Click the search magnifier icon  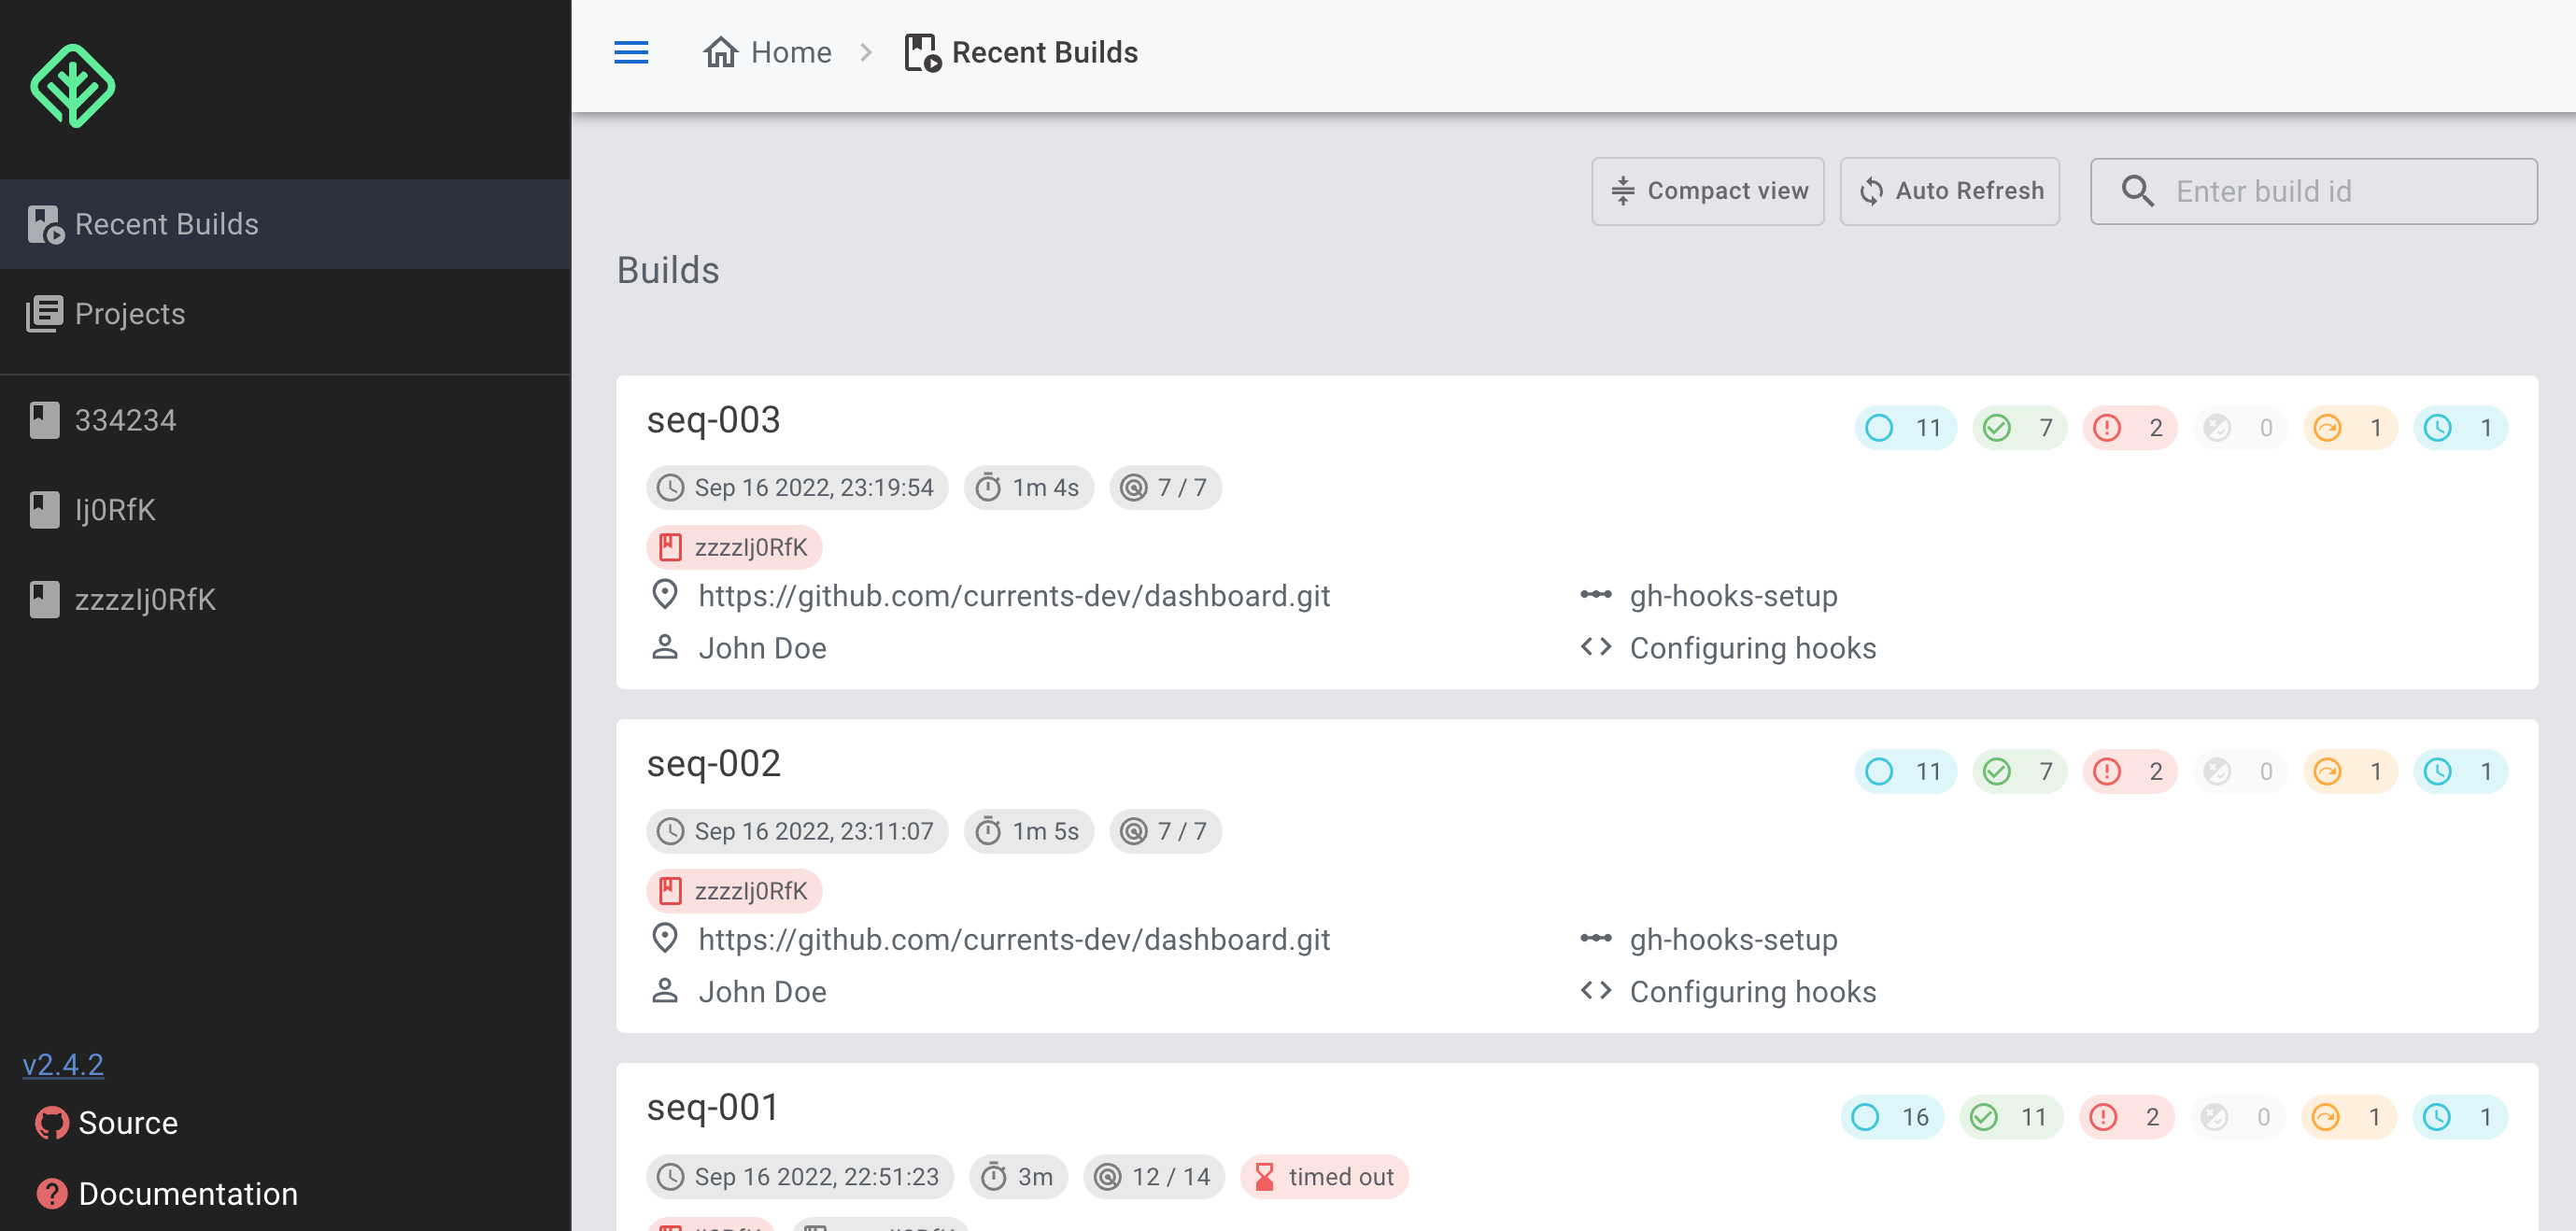coord(2137,191)
